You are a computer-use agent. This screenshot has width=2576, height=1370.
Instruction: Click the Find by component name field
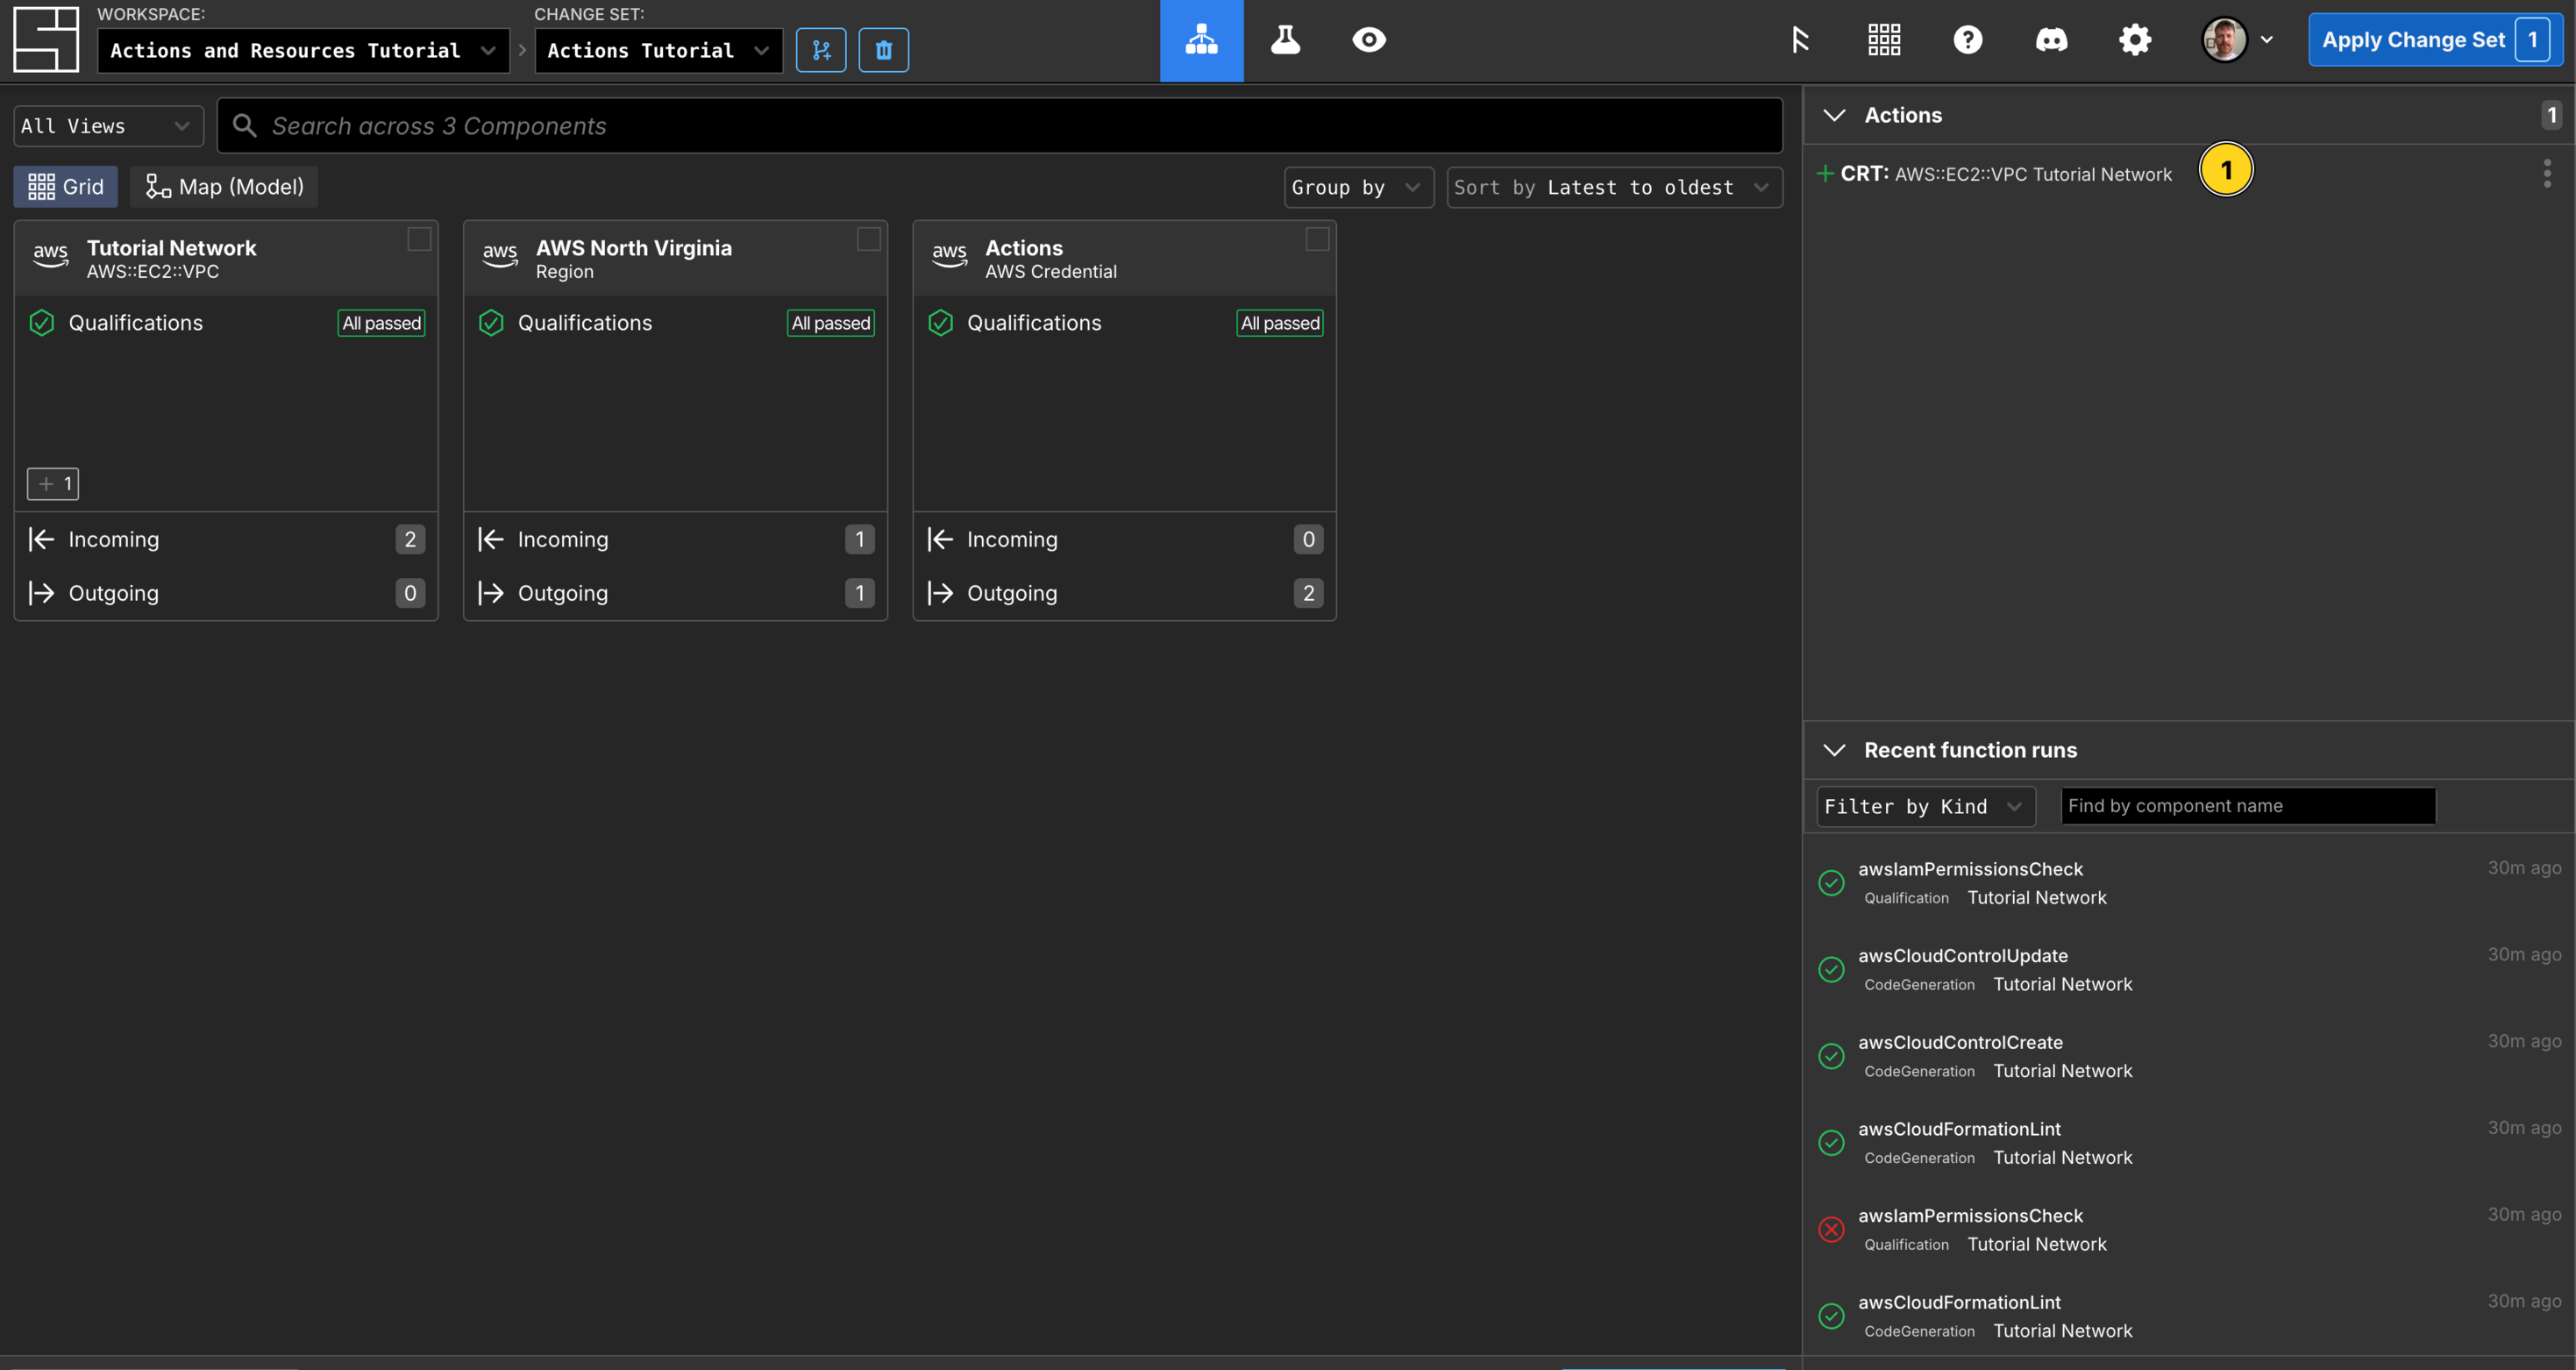coord(2248,806)
